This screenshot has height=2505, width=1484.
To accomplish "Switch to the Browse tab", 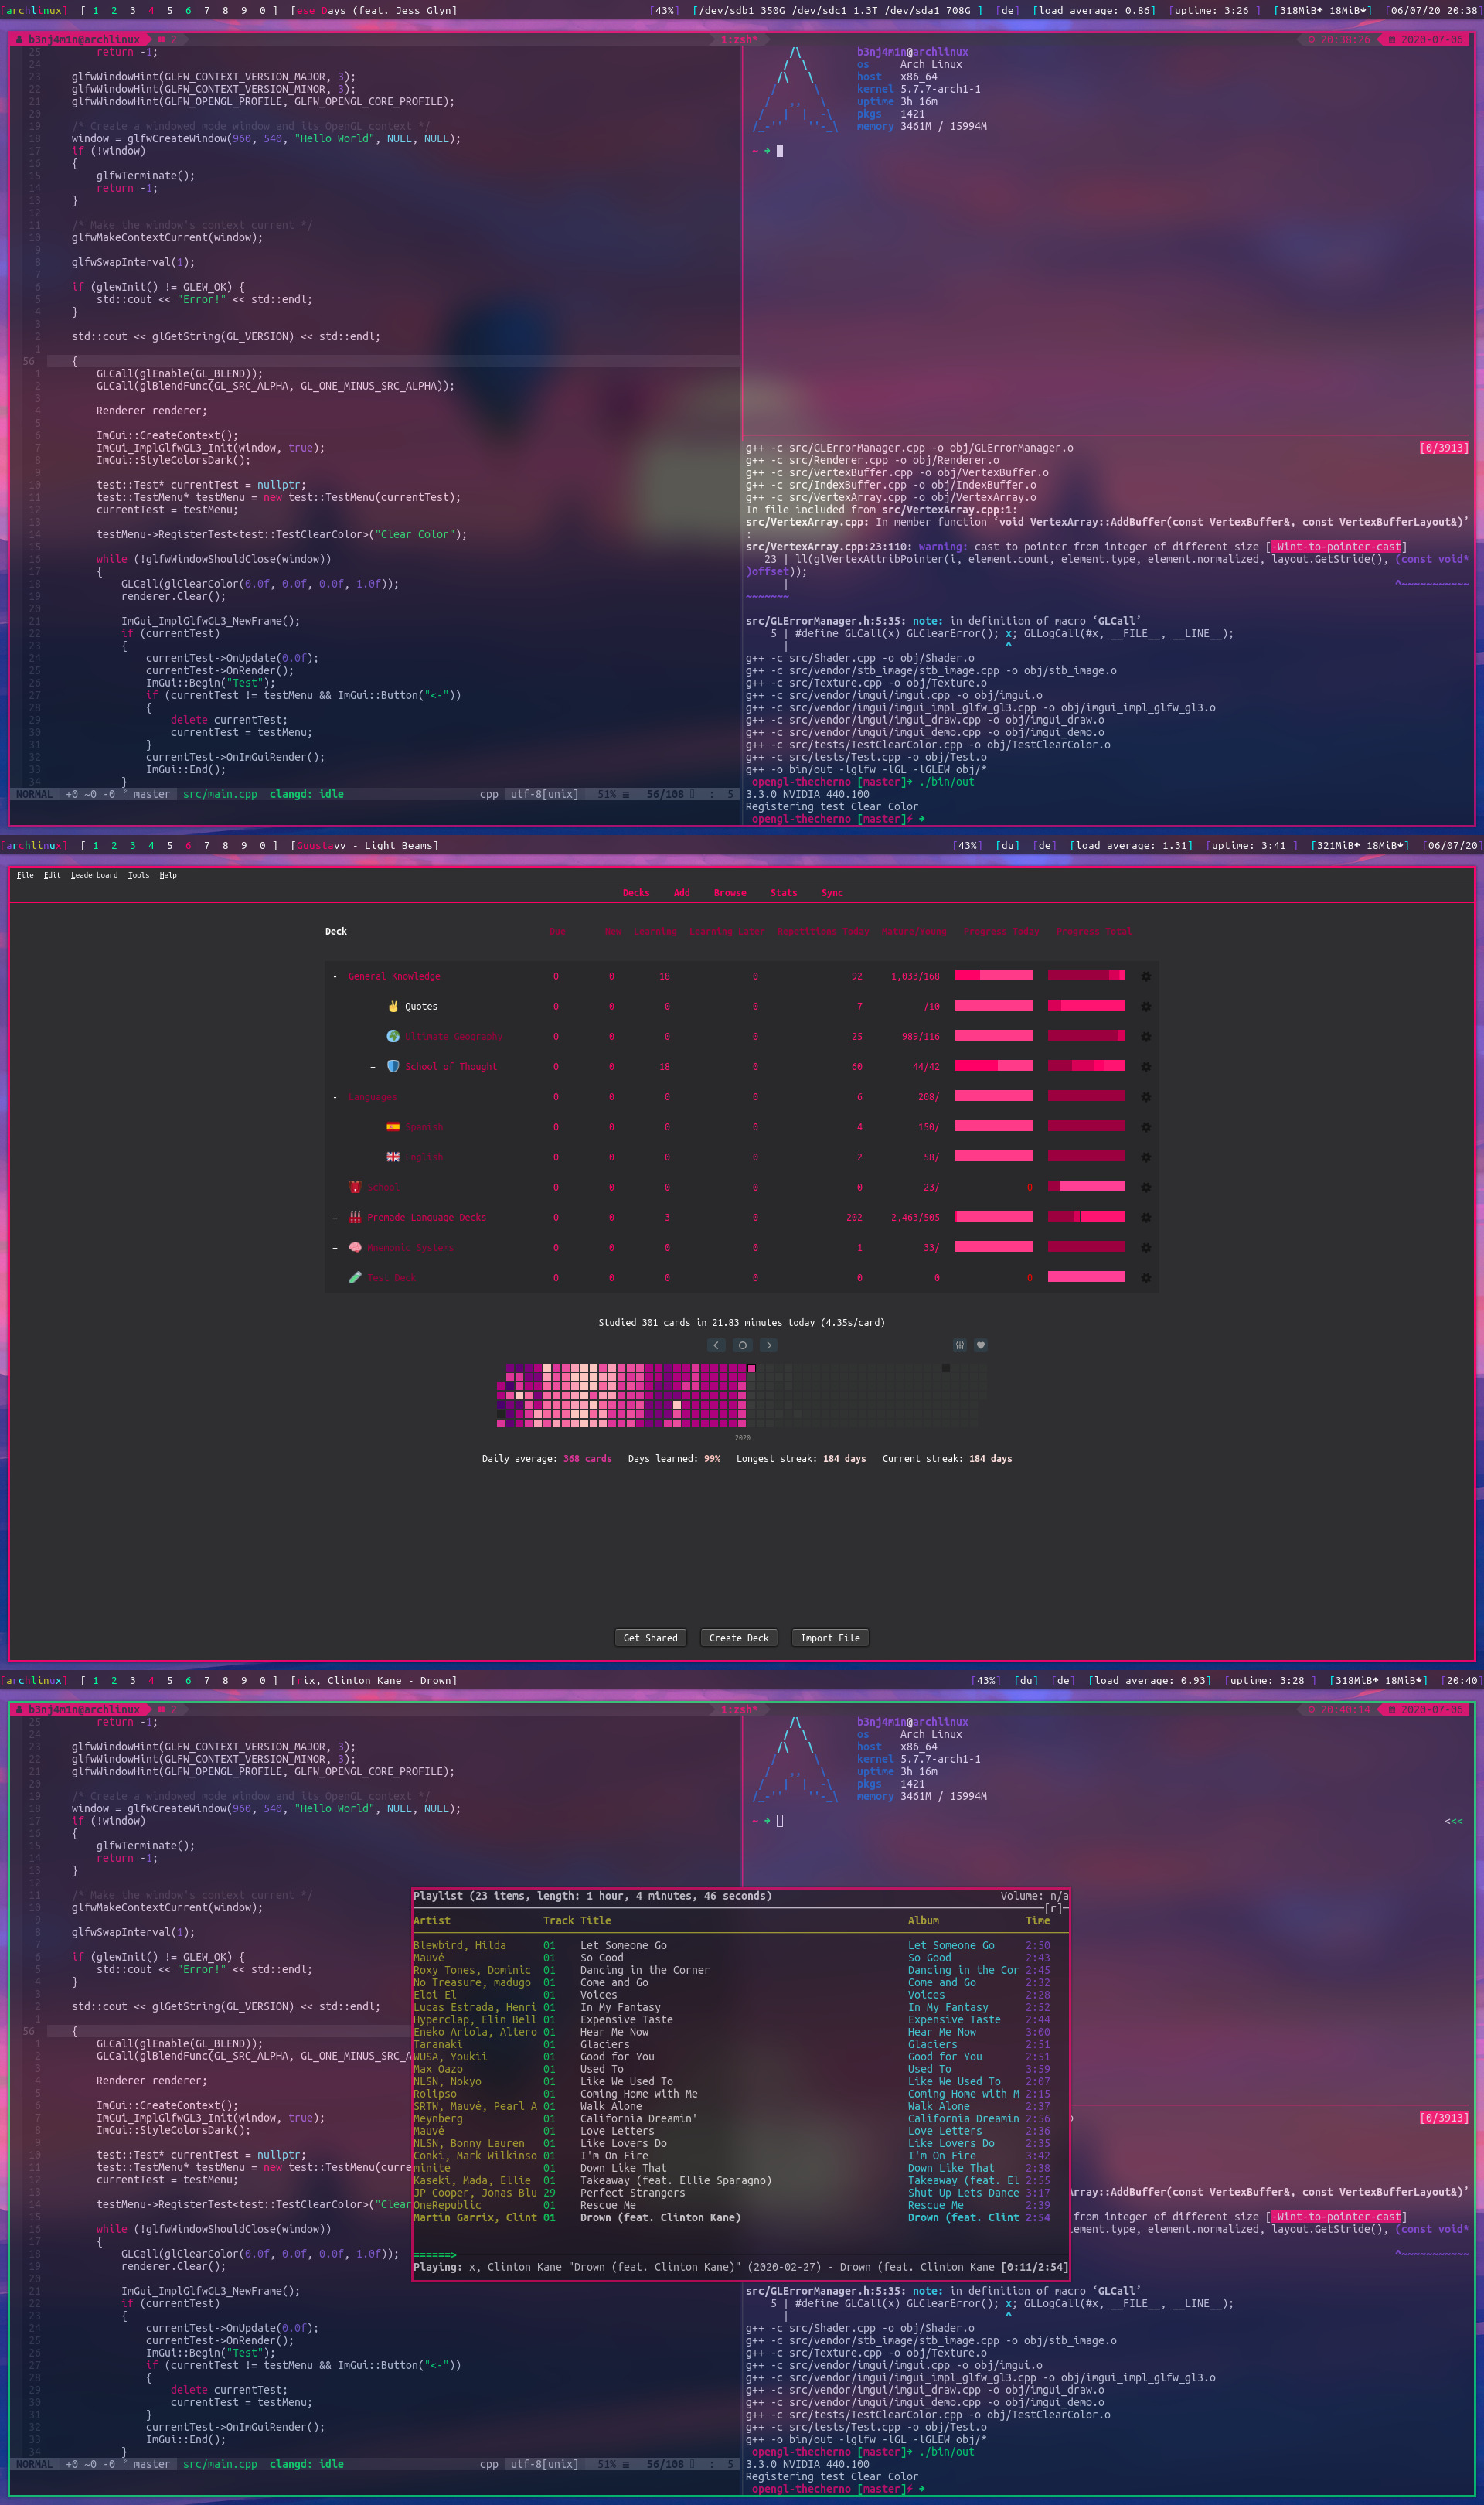I will [x=730, y=893].
